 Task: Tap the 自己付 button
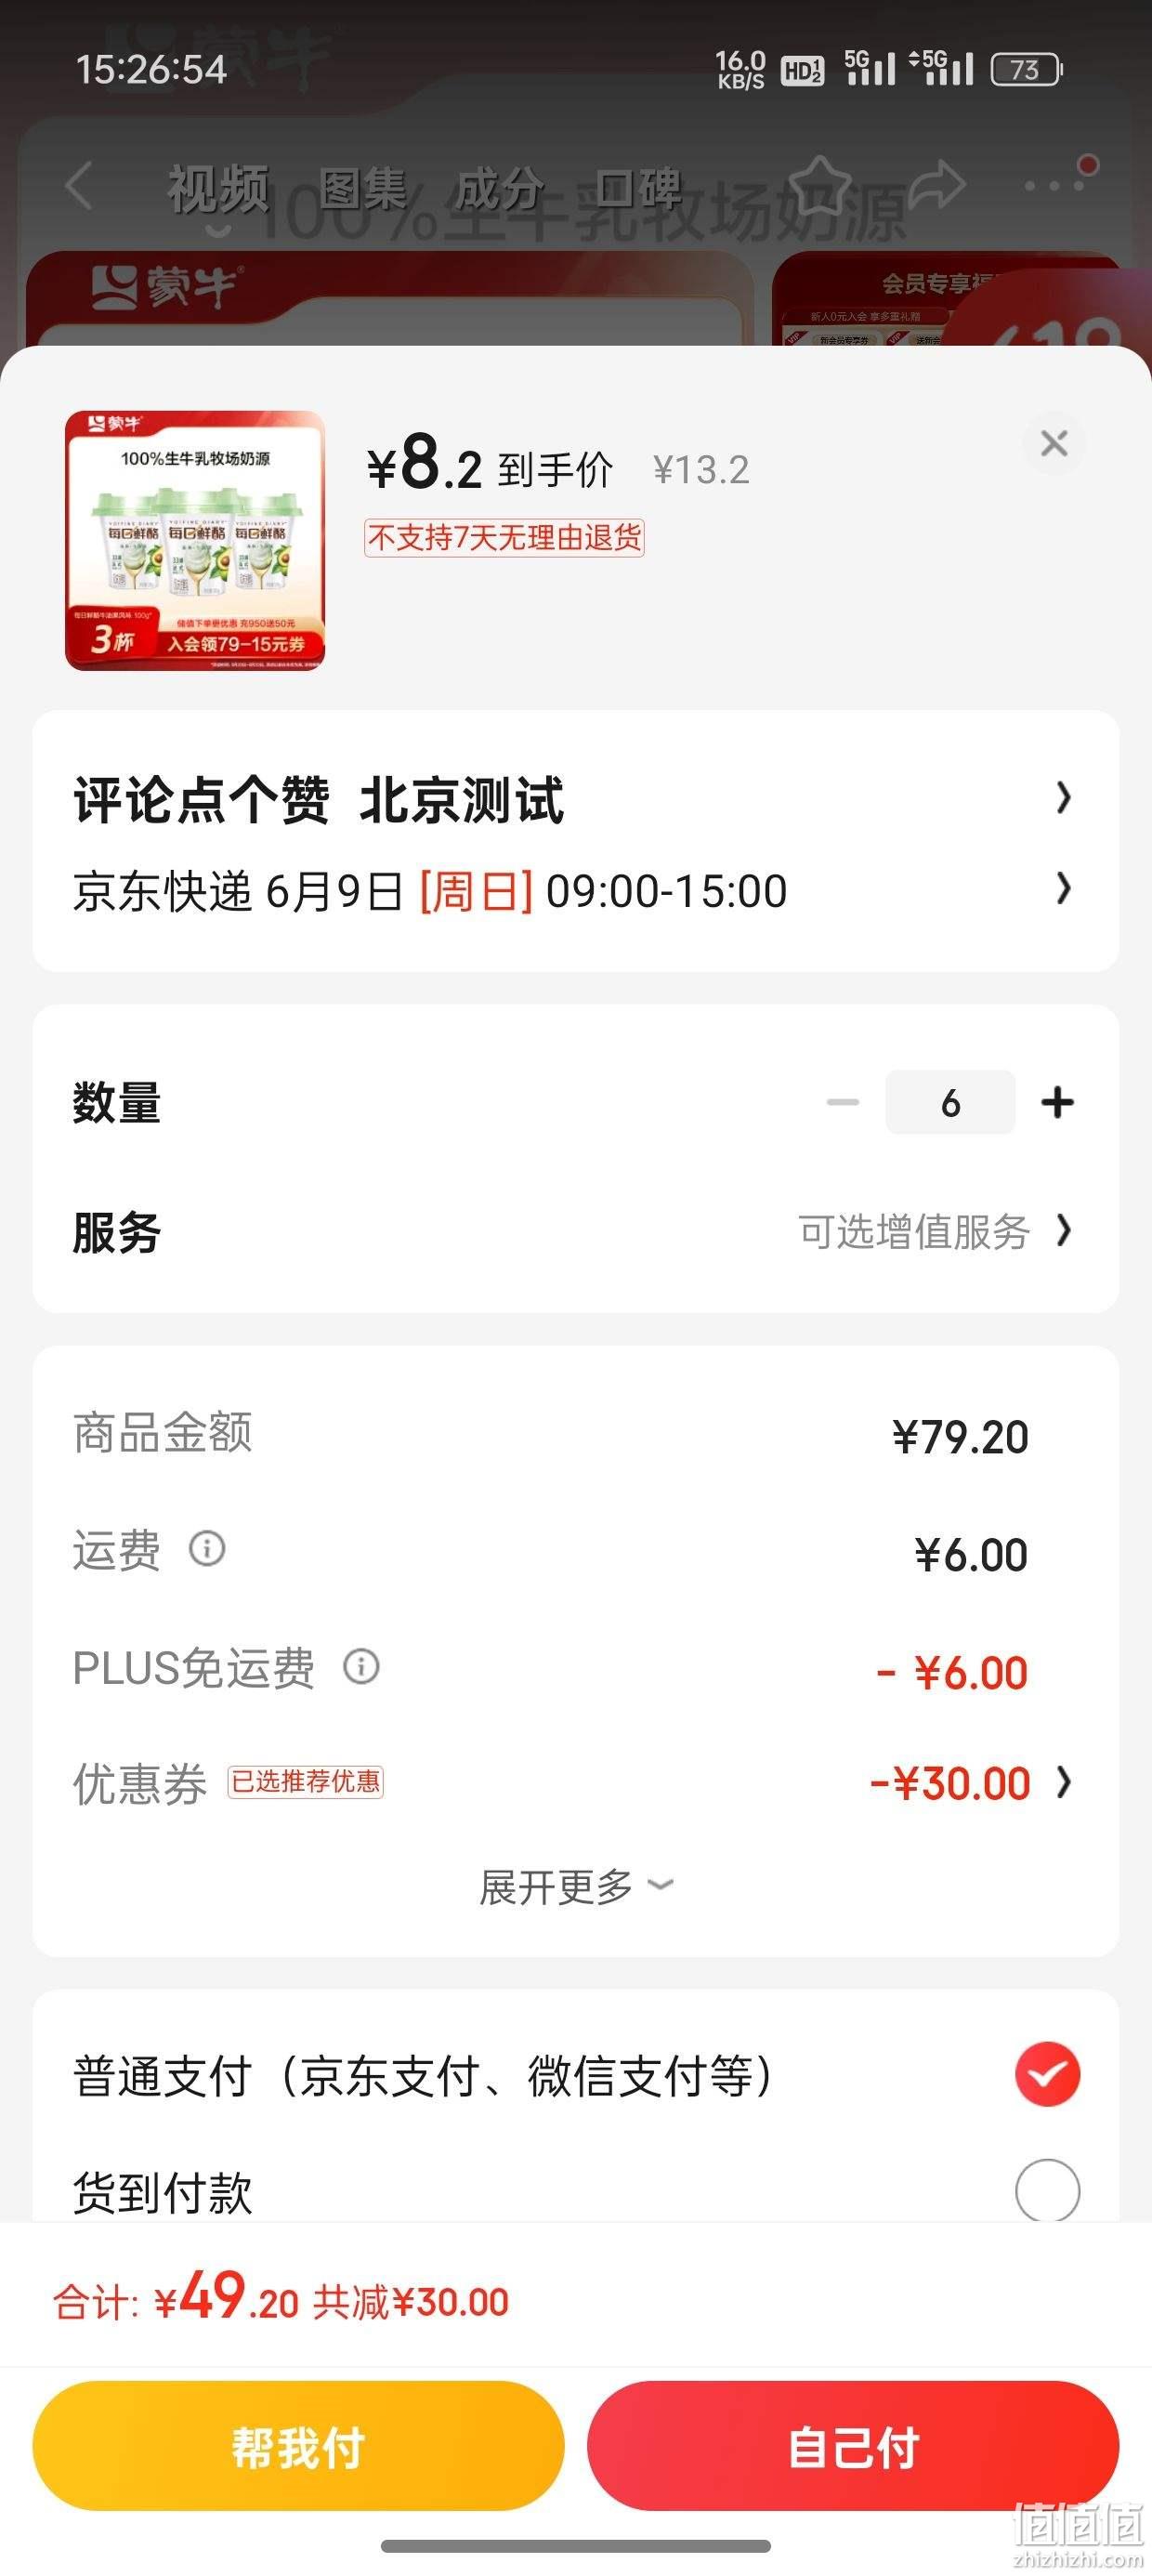point(853,2446)
